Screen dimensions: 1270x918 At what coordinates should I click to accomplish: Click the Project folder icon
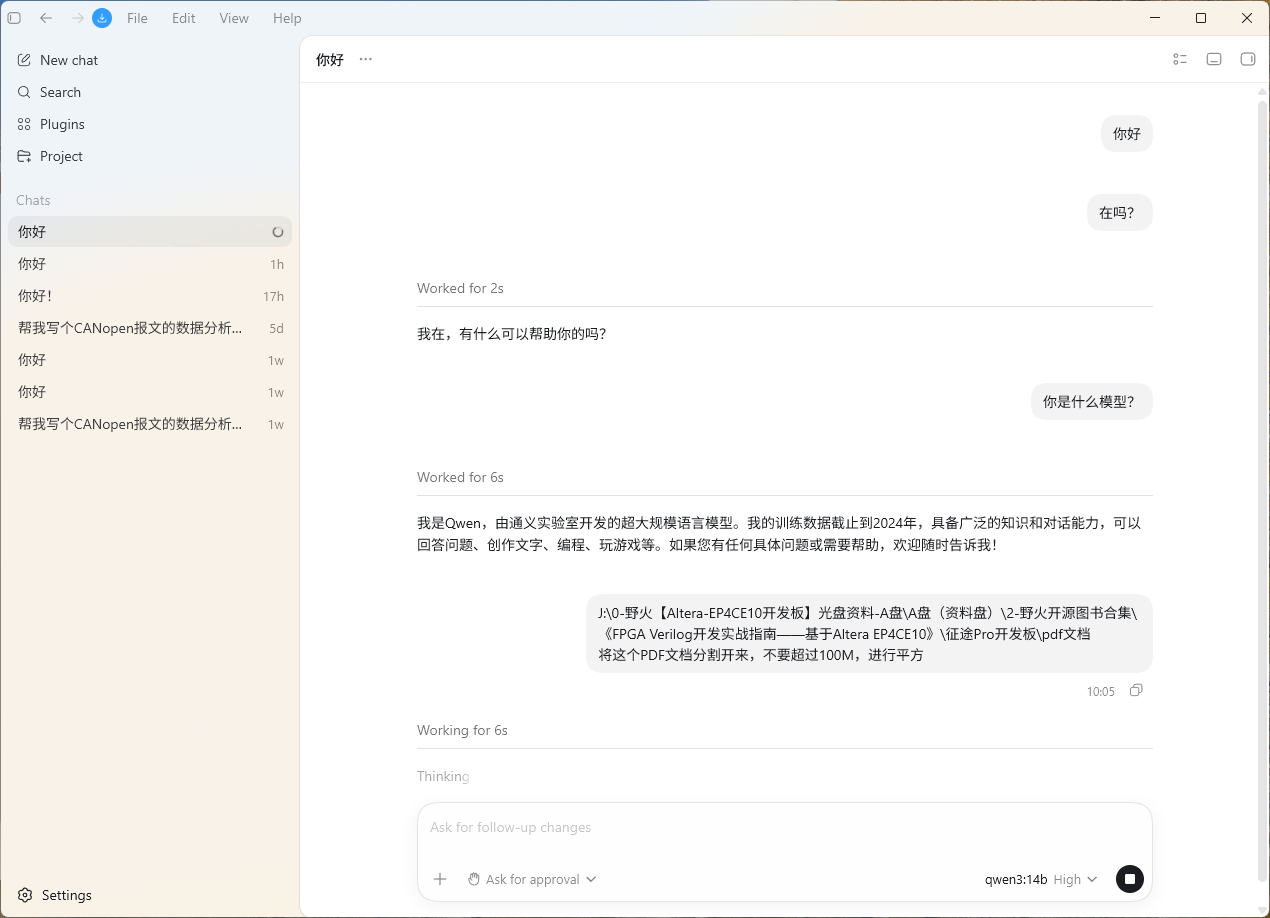(24, 156)
